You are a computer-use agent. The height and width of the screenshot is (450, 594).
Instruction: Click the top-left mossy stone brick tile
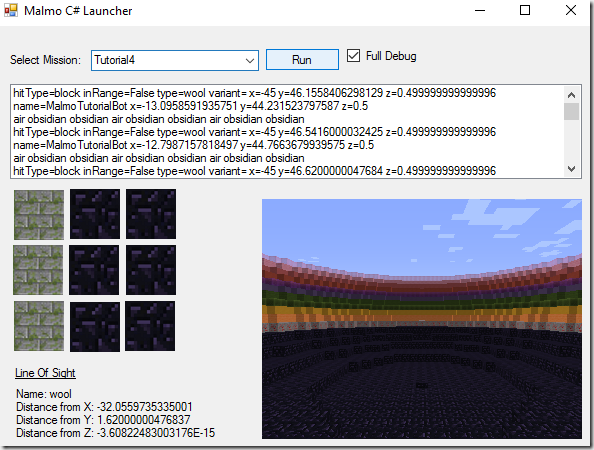pos(39,215)
